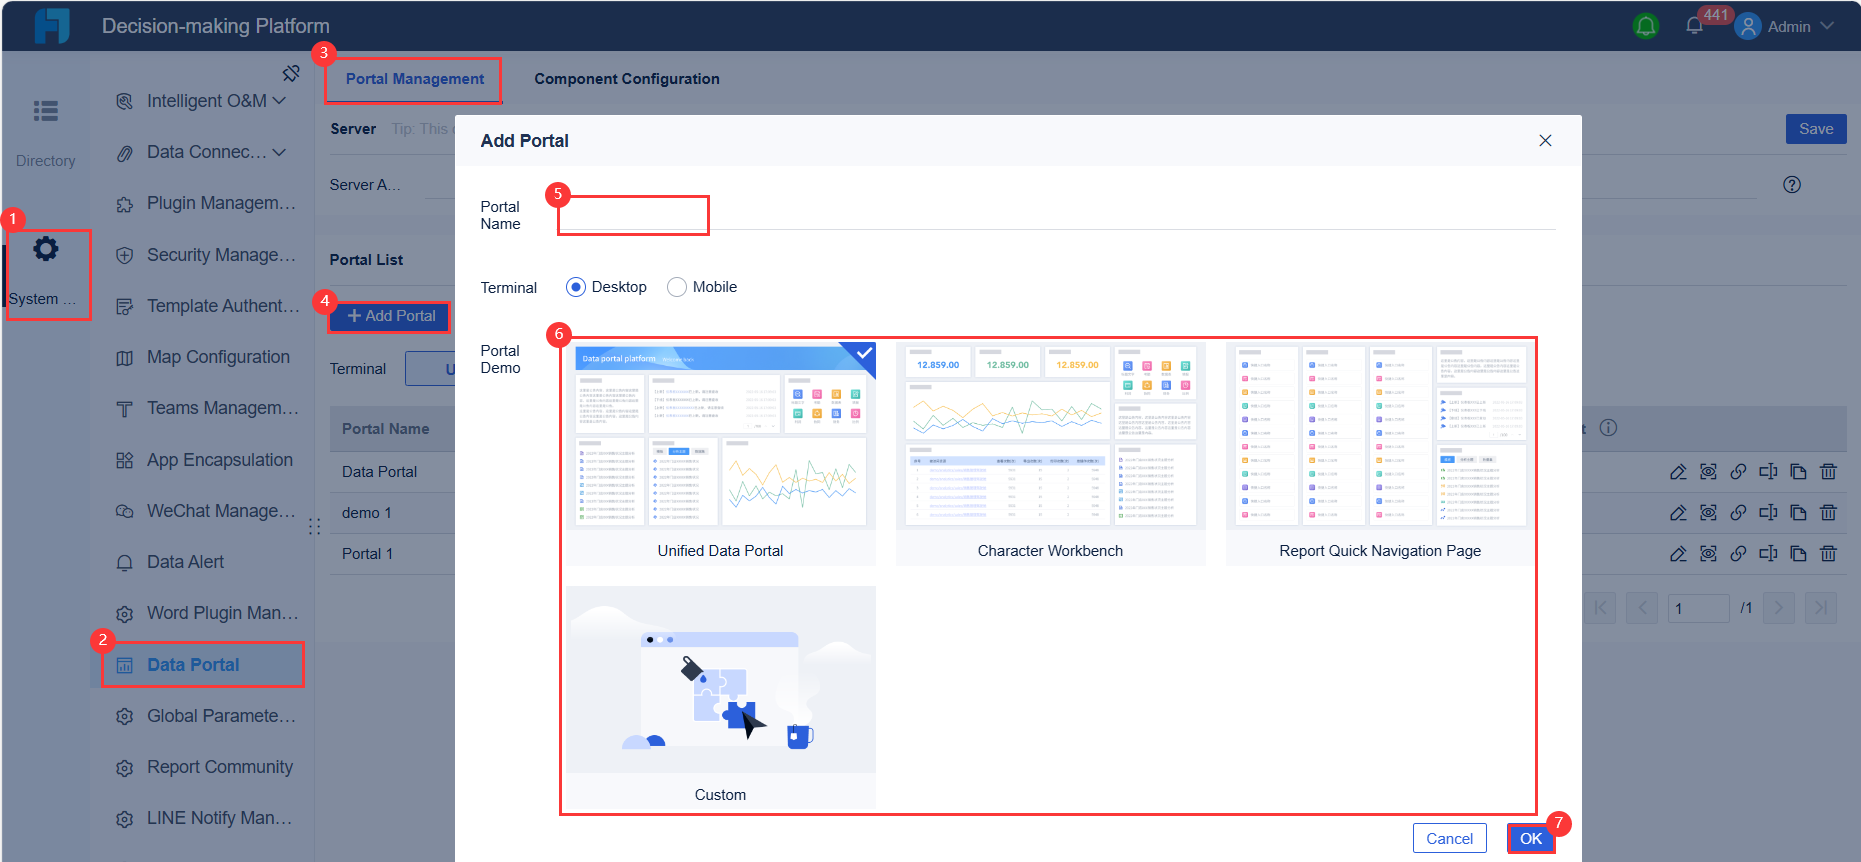The height and width of the screenshot is (862, 1861).
Task: Click the Portal Name input field
Action: click(1056, 215)
